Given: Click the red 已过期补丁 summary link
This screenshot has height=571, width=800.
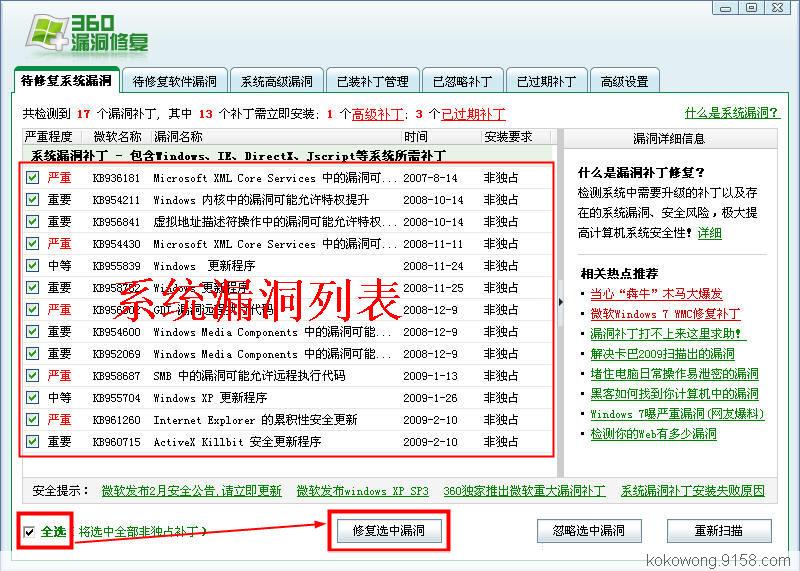Looking at the screenshot, I should 473,114.
